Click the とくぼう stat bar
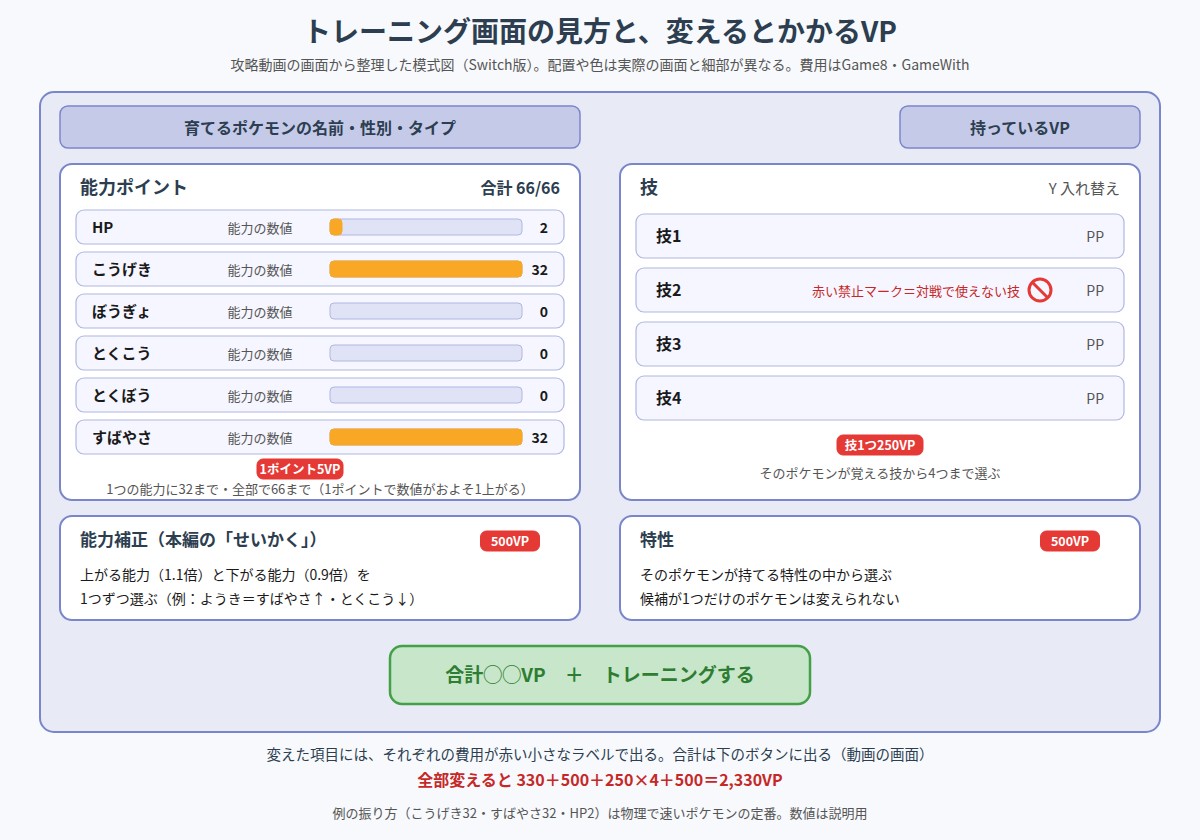1200x840 pixels. tap(426, 395)
